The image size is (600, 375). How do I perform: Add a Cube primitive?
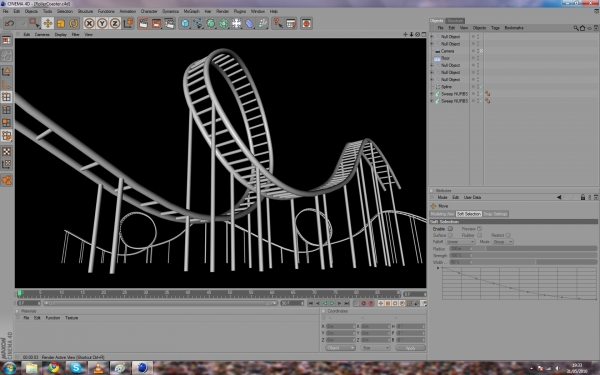point(185,23)
